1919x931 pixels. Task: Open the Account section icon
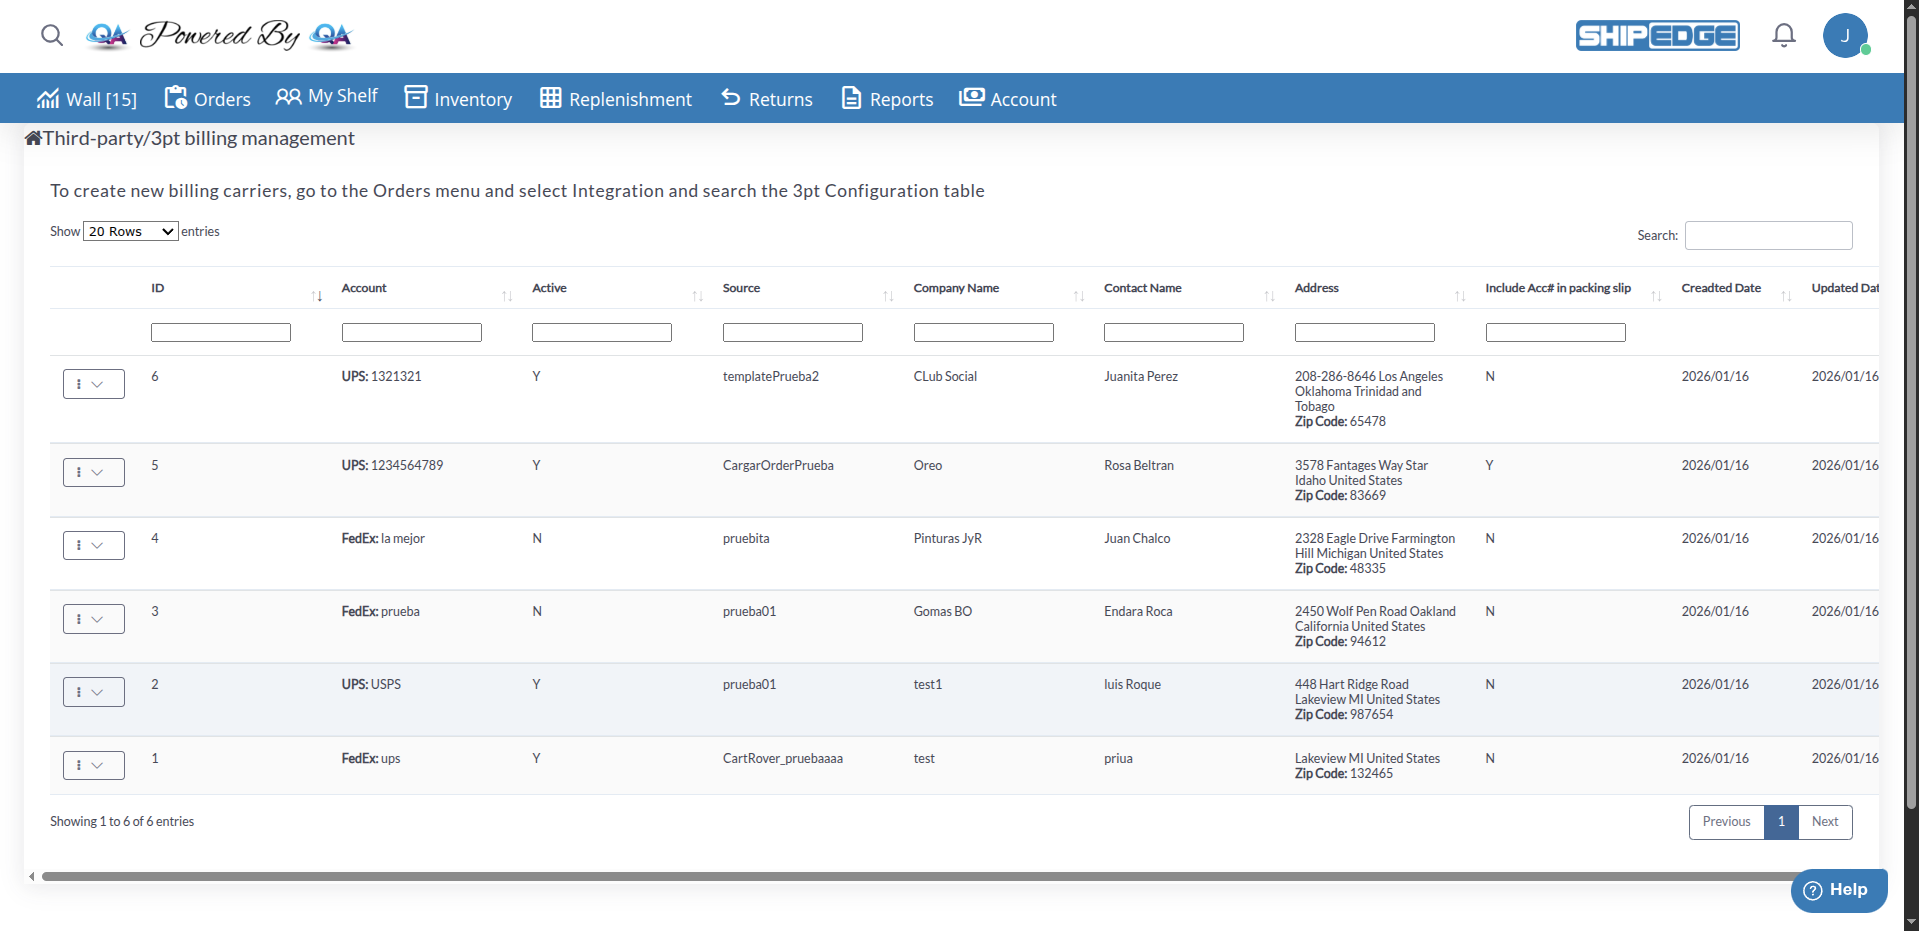970,97
